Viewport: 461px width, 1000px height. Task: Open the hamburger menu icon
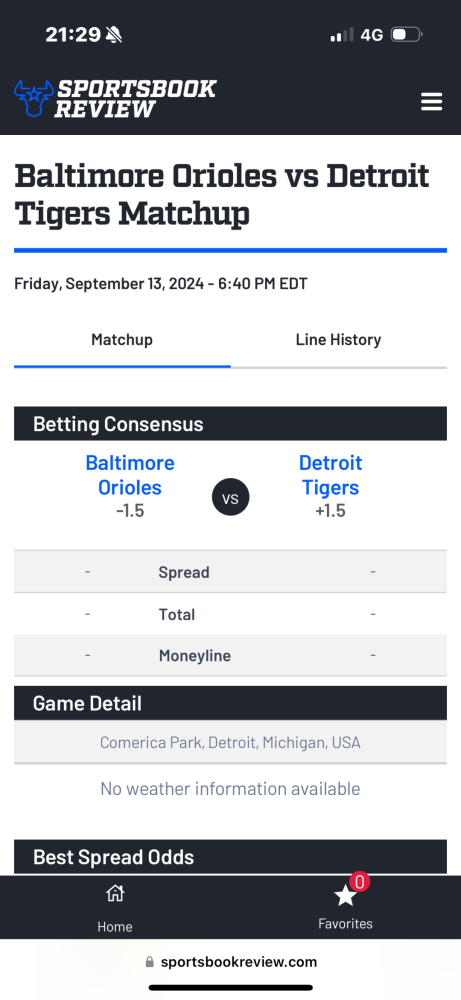point(432,101)
